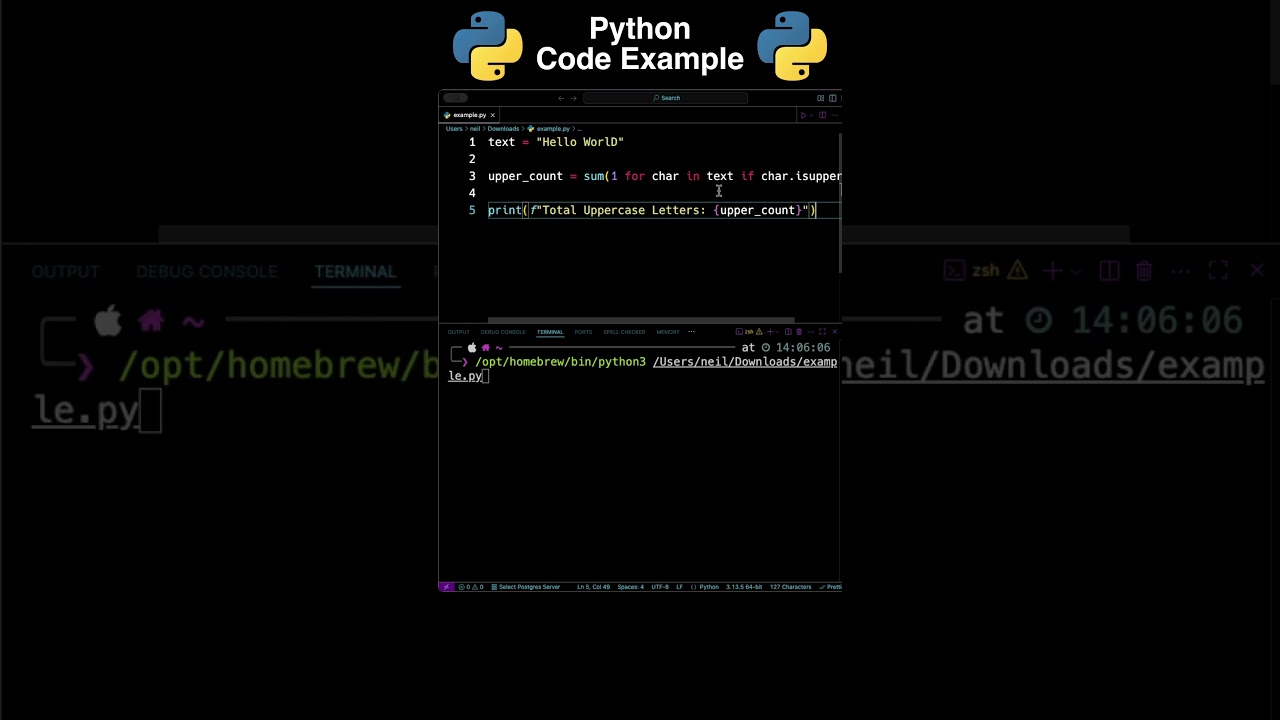
Task: Open the errors and warnings count in status bar
Action: [471, 587]
